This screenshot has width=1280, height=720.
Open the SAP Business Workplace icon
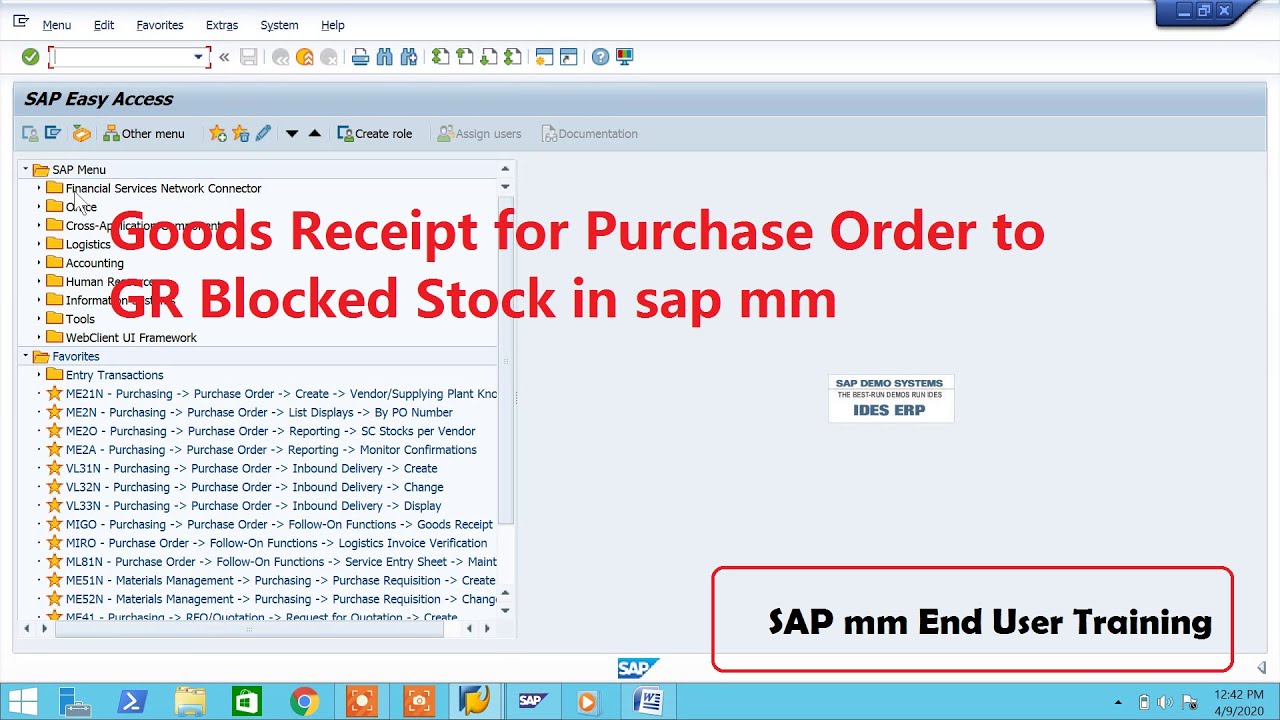(x=81, y=133)
